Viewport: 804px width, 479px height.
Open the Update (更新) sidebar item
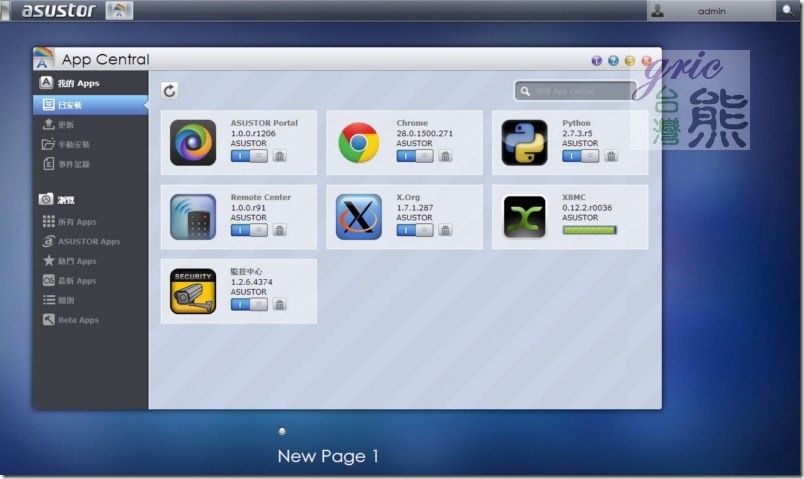pos(91,125)
